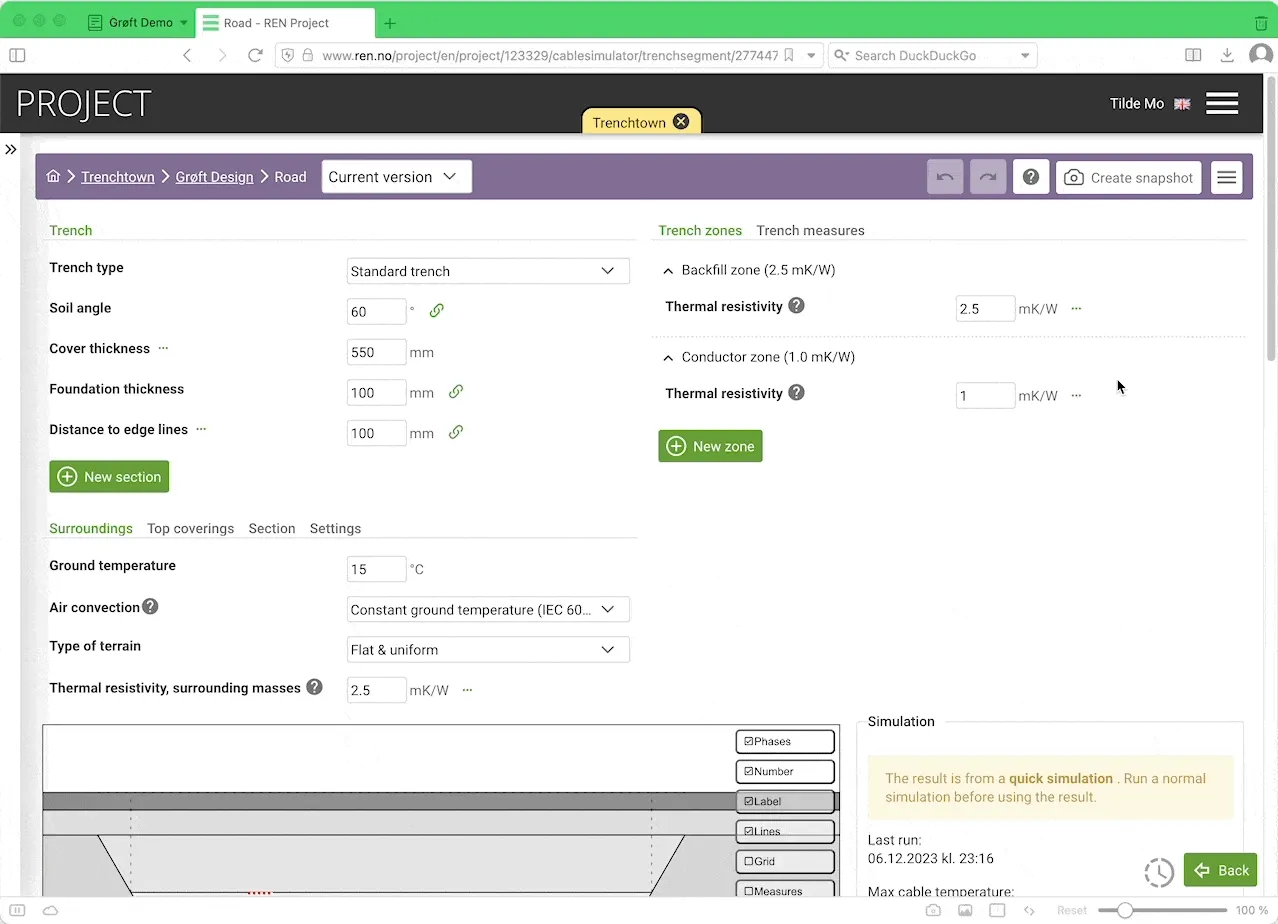Adjust the browser zoom slider
Image resolution: width=1278 pixels, height=924 pixels.
point(1125,910)
